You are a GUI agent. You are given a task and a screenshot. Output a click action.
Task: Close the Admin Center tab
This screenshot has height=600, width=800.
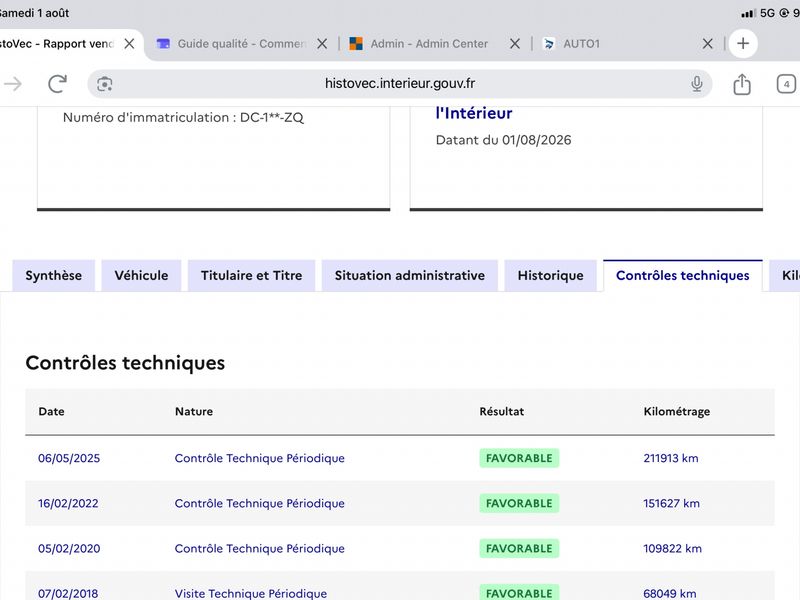(515, 44)
